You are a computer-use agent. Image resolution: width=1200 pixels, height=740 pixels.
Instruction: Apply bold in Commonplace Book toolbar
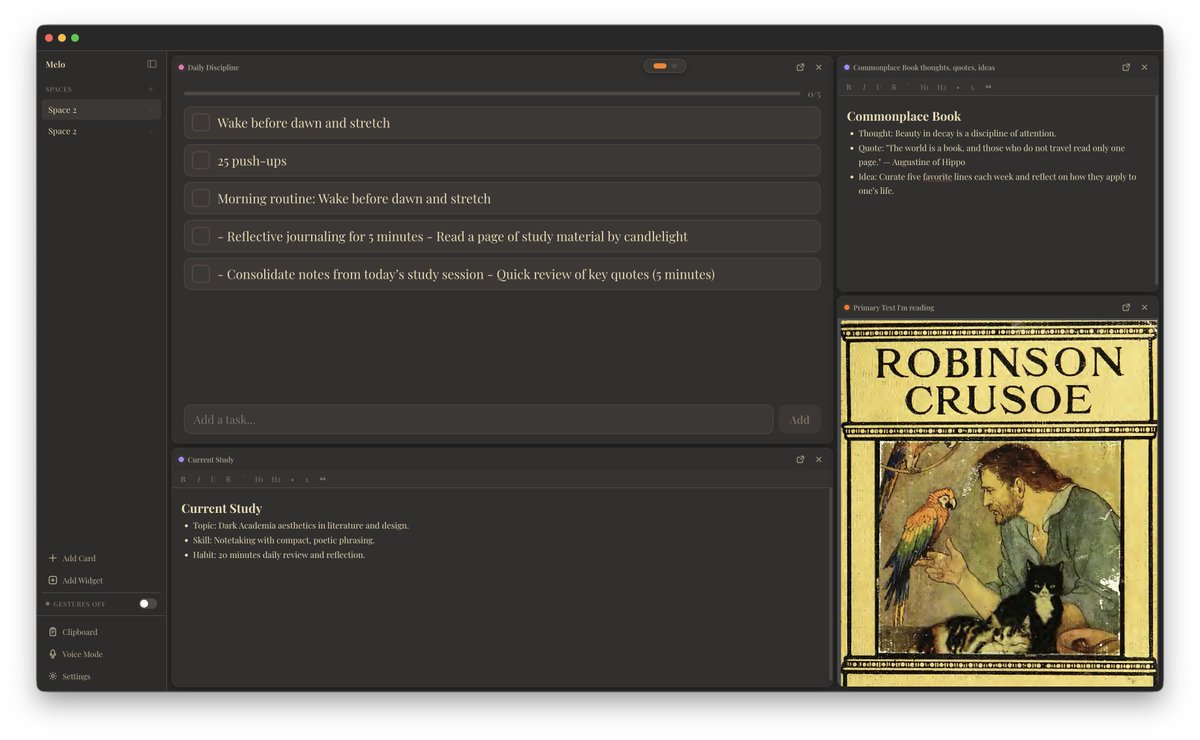click(x=849, y=87)
